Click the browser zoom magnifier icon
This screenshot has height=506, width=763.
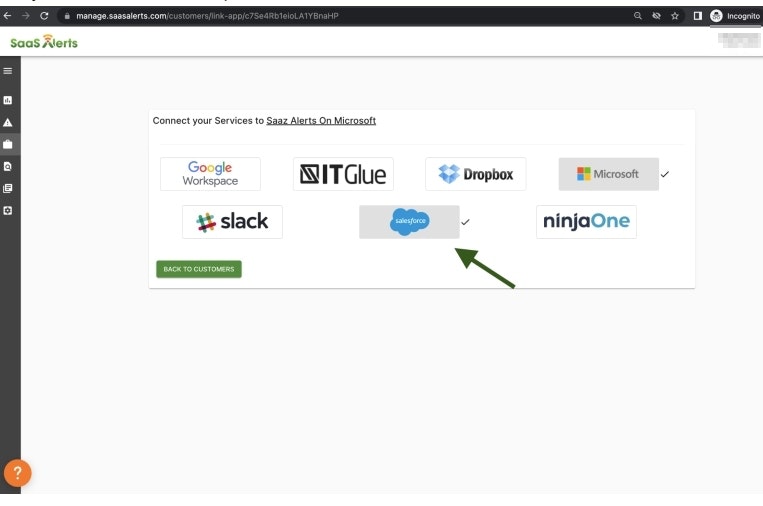tap(637, 16)
